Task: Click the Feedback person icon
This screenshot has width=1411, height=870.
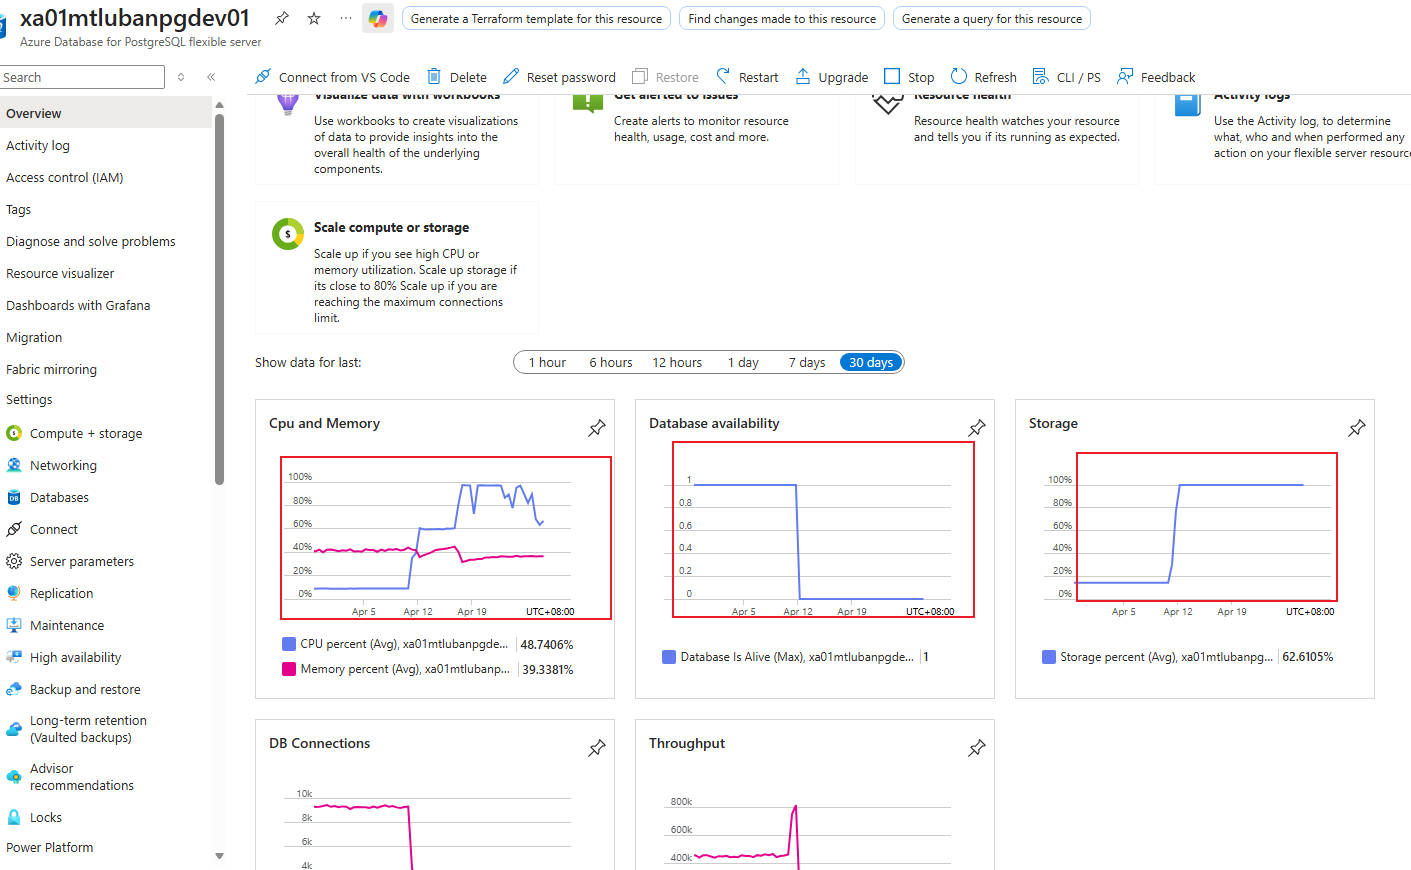Action: (1125, 76)
